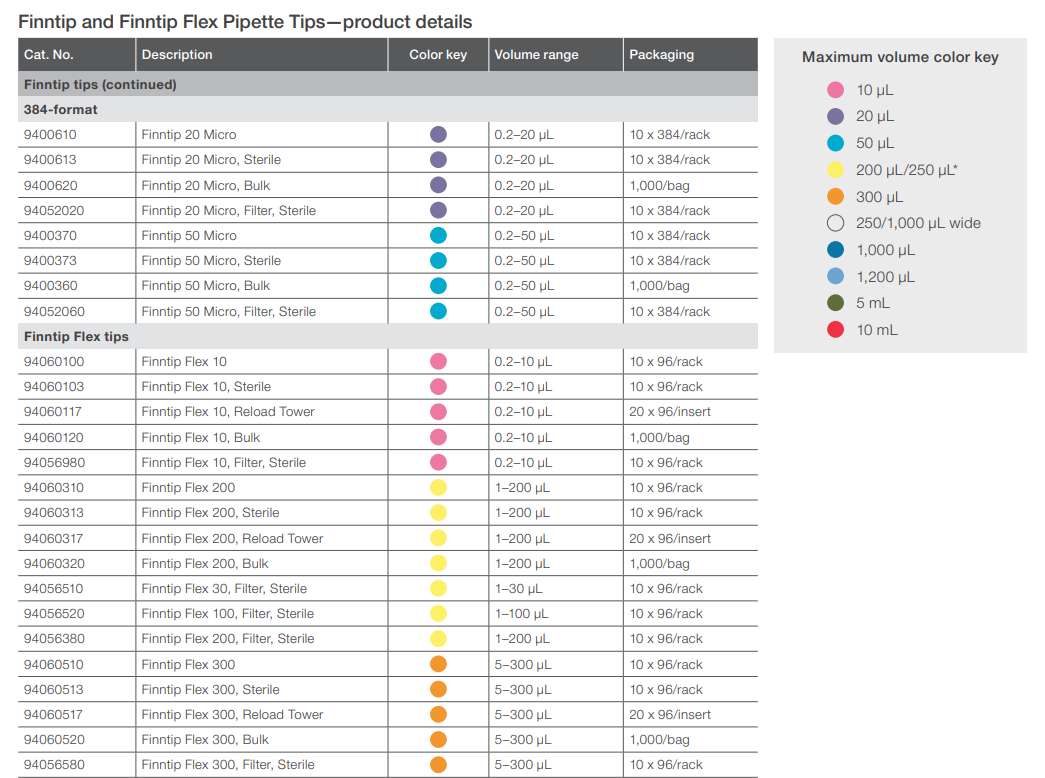The image size is (1045, 778).
Task: Select the orange 300 µL legend swatch
Action: (835, 197)
